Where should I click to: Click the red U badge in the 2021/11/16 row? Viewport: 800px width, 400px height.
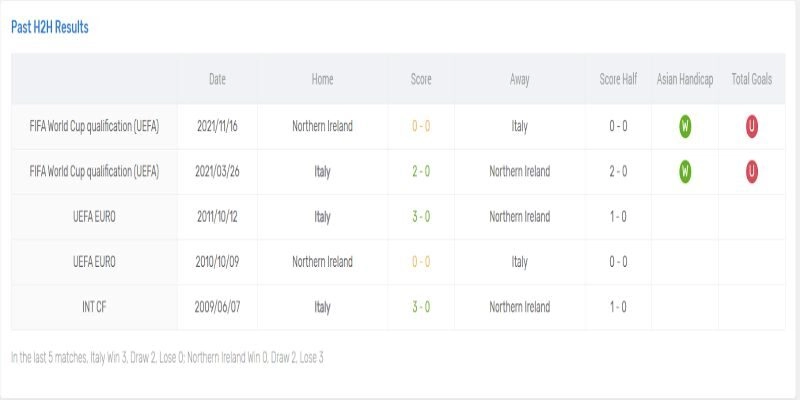(751, 127)
